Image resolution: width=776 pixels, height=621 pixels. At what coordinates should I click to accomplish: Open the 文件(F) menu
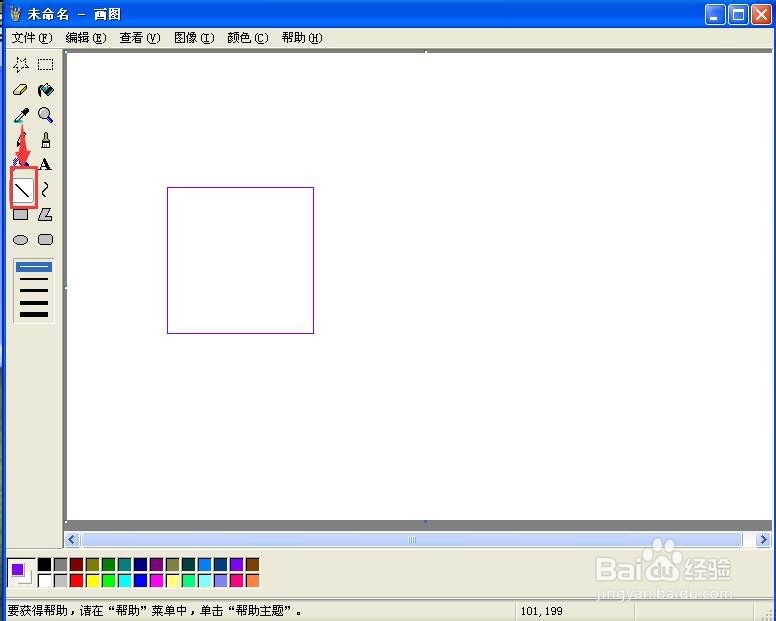click(x=32, y=38)
